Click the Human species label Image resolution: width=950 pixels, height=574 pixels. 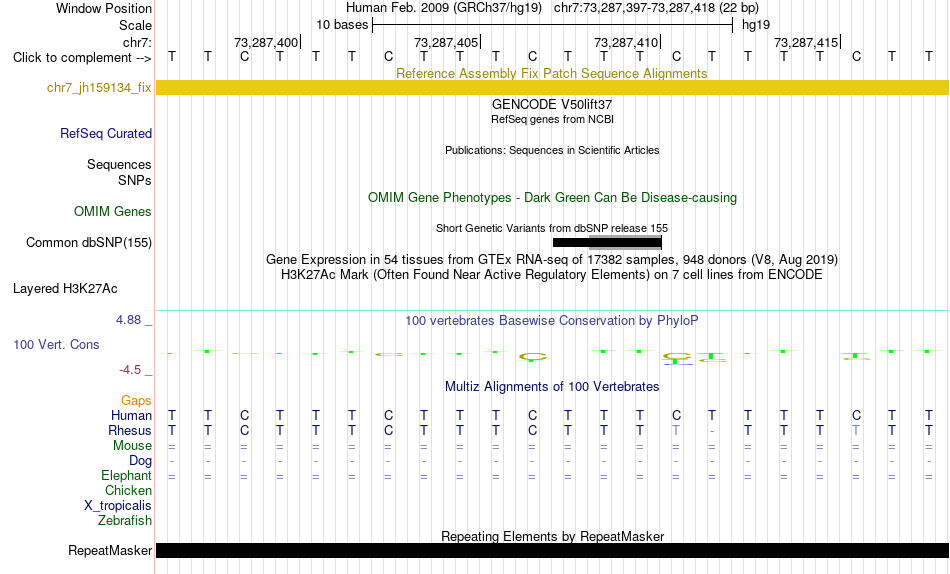click(131, 416)
